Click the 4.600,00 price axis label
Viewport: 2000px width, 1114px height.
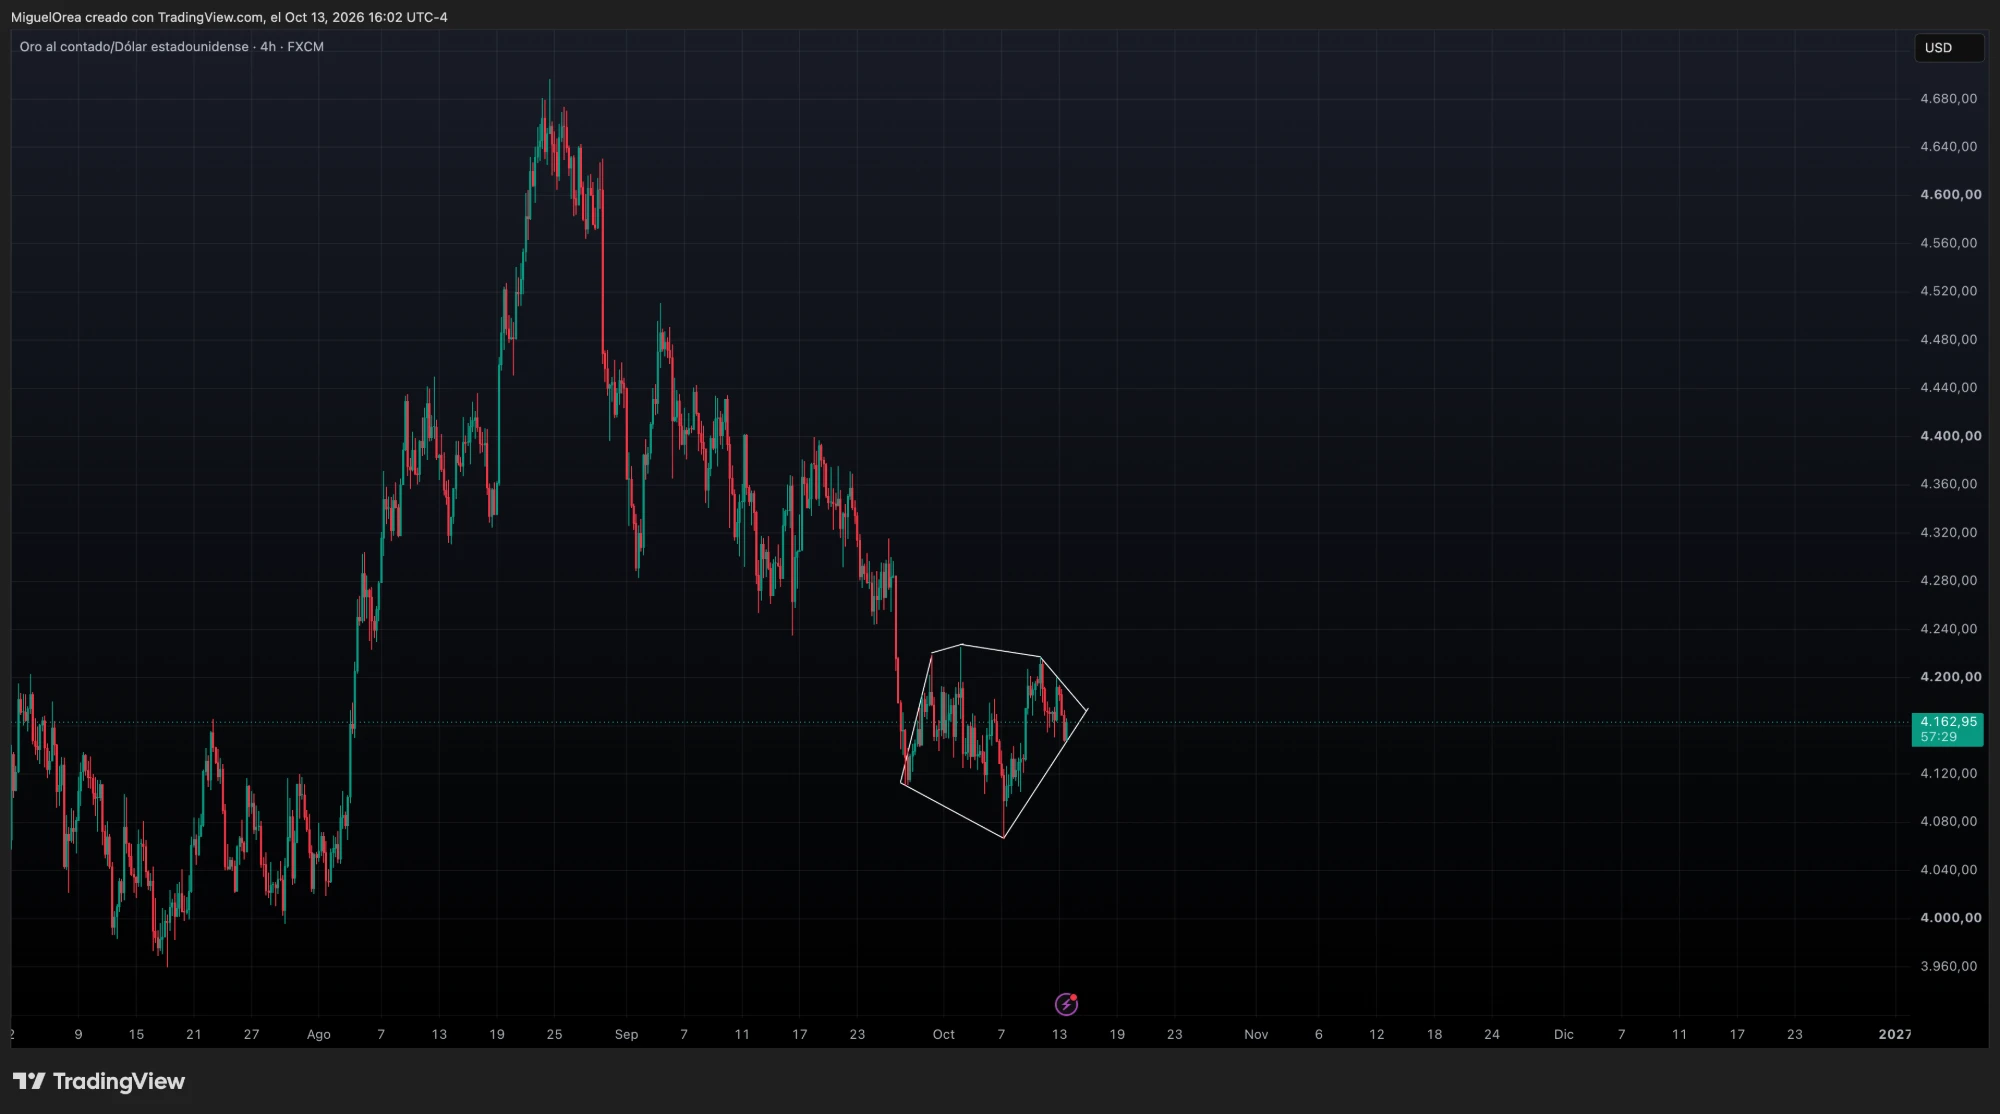(1950, 195)
